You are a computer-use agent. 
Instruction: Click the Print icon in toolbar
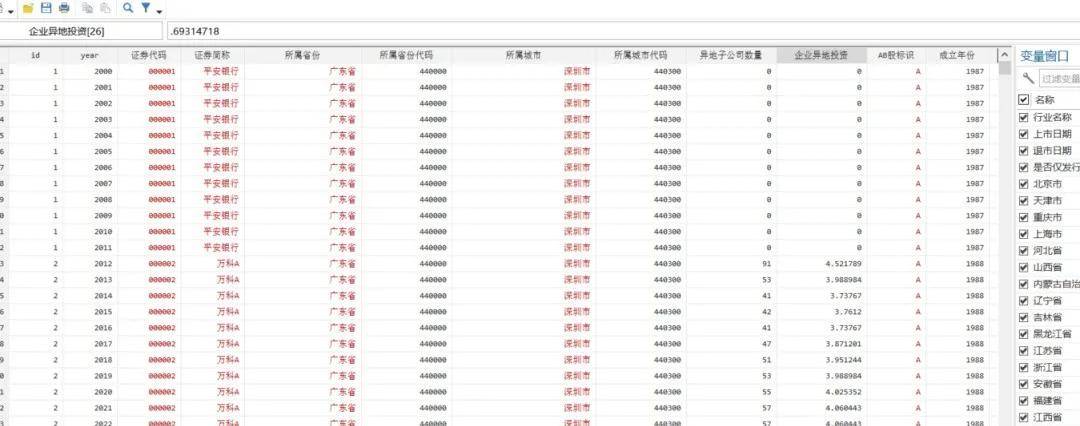[64, 8]
